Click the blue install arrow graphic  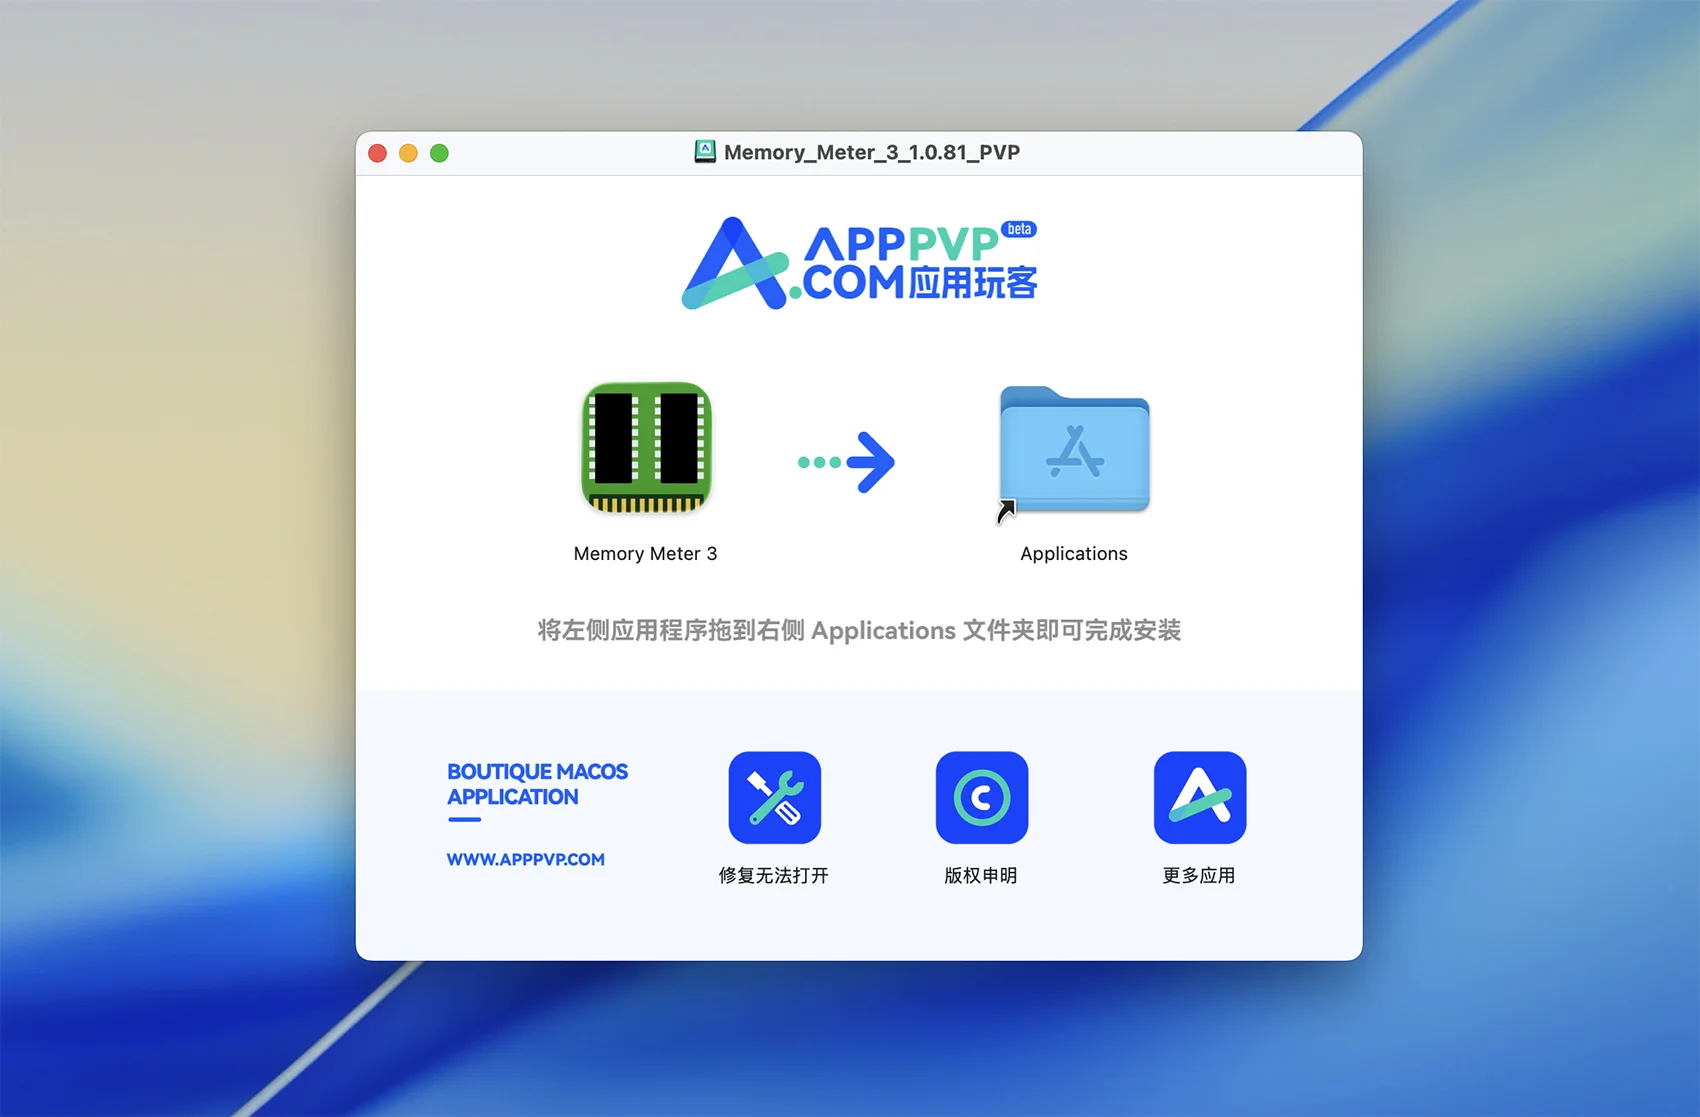847,462
